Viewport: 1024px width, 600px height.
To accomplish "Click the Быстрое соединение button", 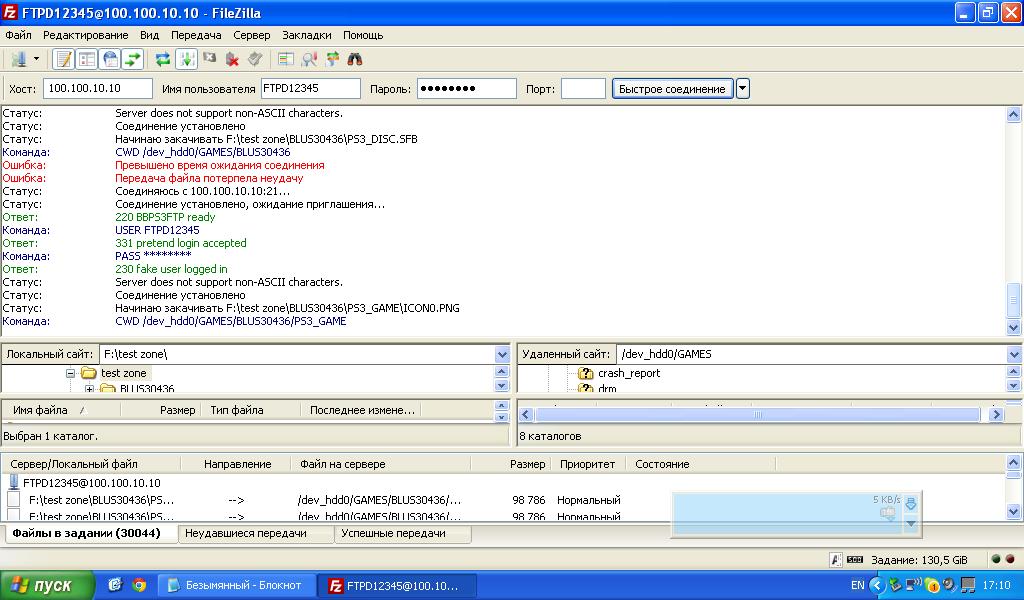I will [672, 89].
